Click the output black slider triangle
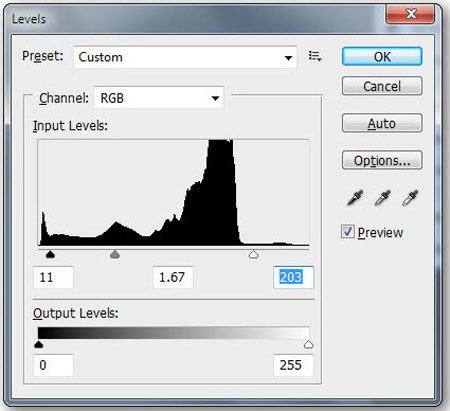This screenshot has width=450, height=411. pyautogui.click(x=39, y=344)
